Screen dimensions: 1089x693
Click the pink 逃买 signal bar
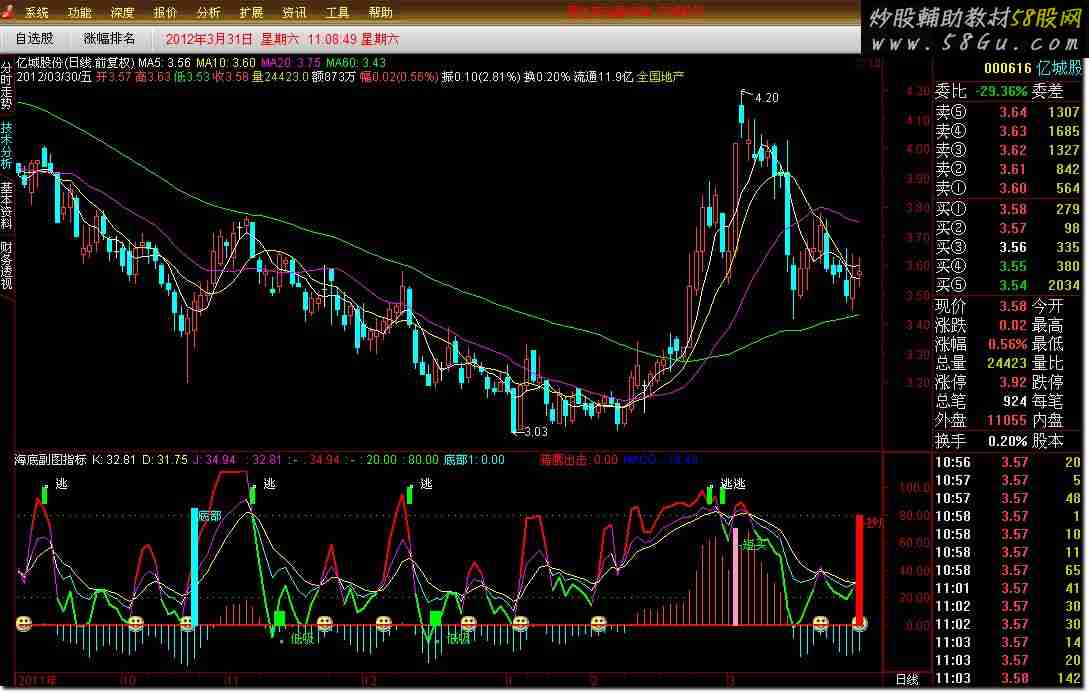click(735, 576)
